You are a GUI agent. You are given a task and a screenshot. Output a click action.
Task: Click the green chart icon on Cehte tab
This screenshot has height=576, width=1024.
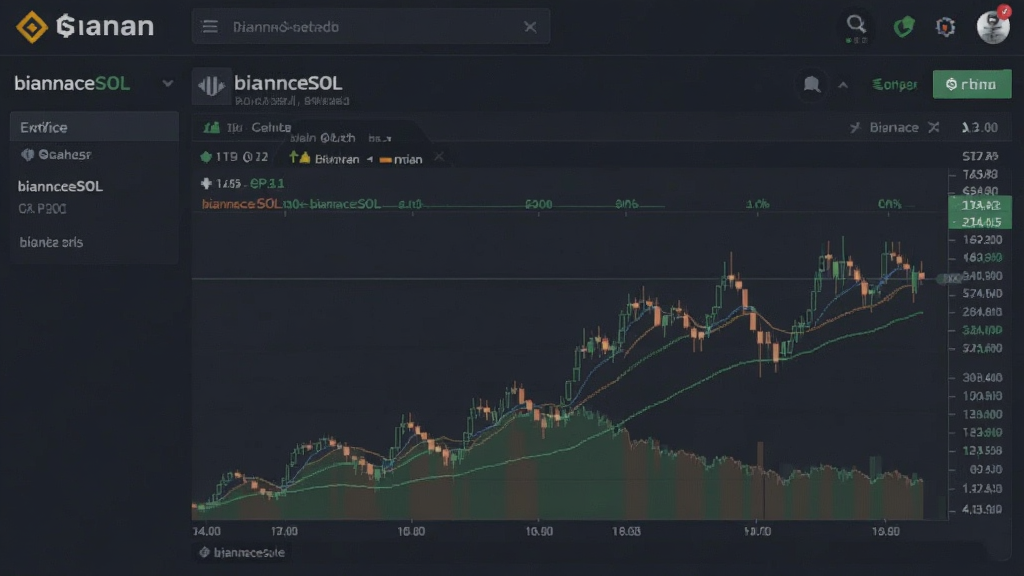tap(212, 127)
